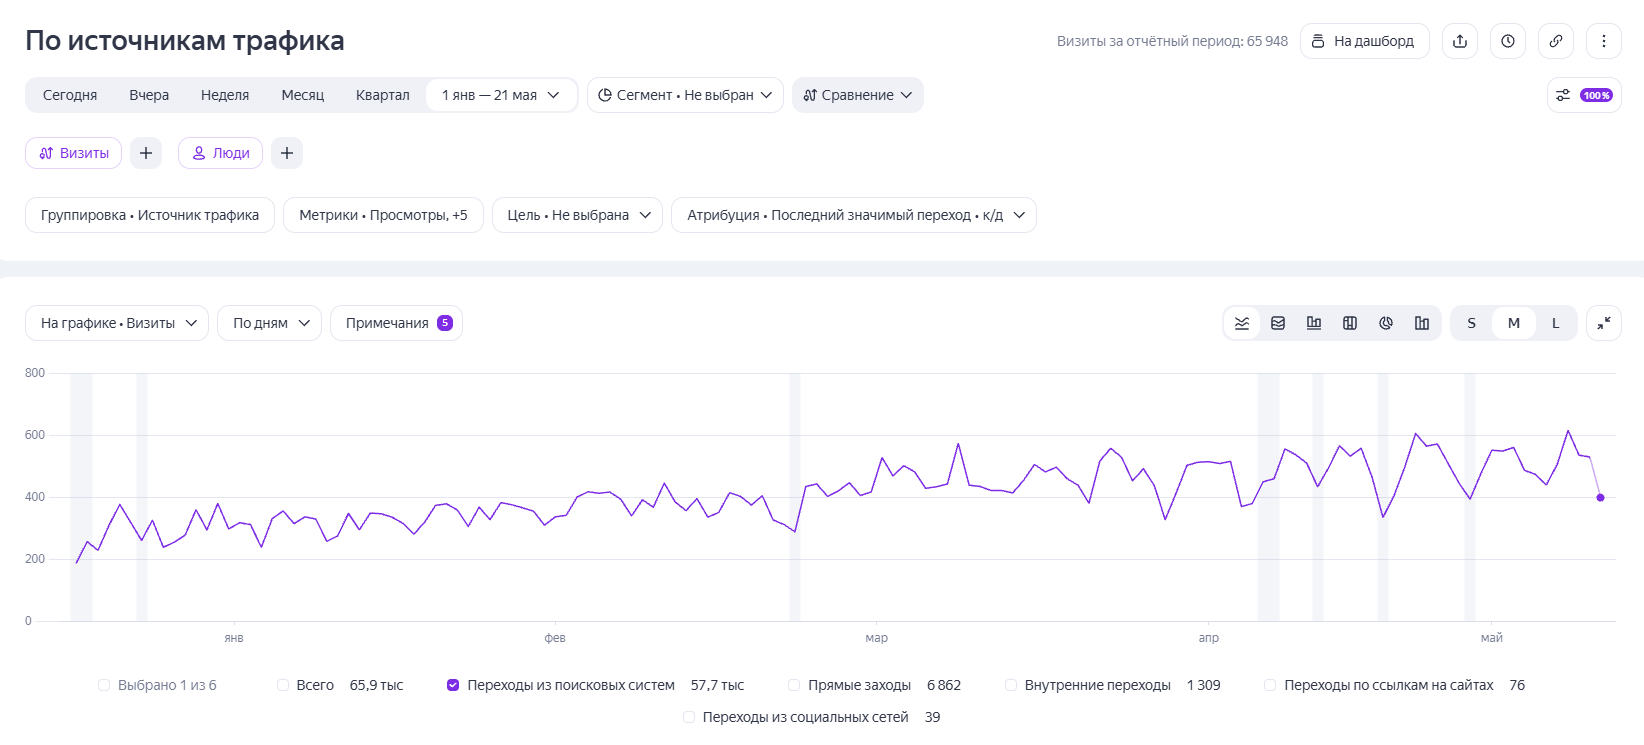The height and width of the screenshot is (745, 1644).
Task: Add segment with plus next to Визиты
Action: 146,153
